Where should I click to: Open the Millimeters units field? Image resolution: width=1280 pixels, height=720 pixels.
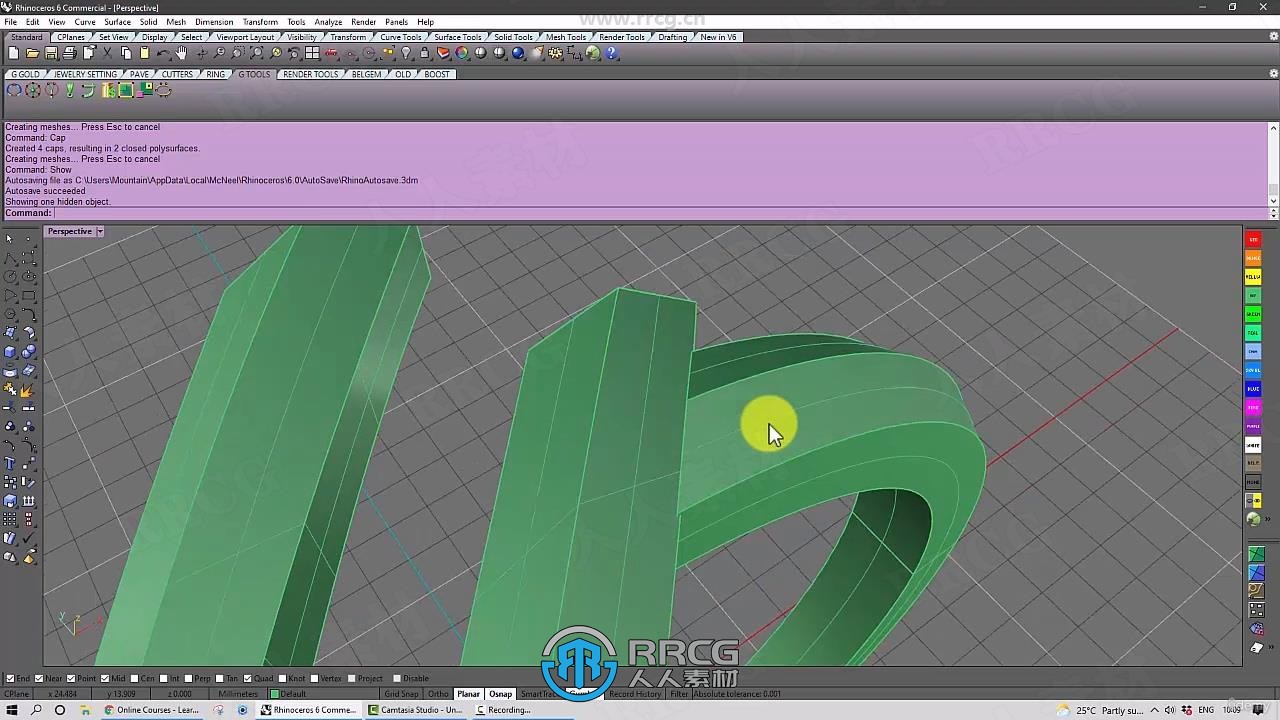click(x=238, y=694)
